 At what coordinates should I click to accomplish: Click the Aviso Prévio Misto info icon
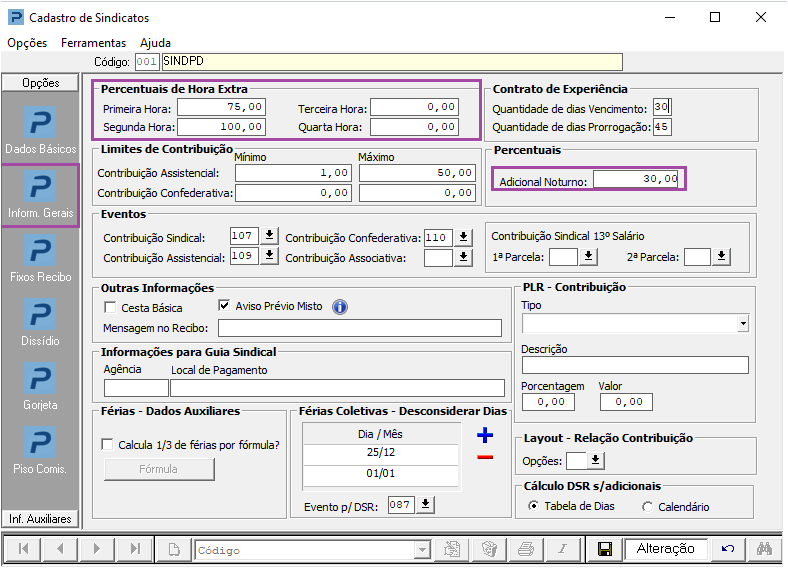(x=340, y=307)
